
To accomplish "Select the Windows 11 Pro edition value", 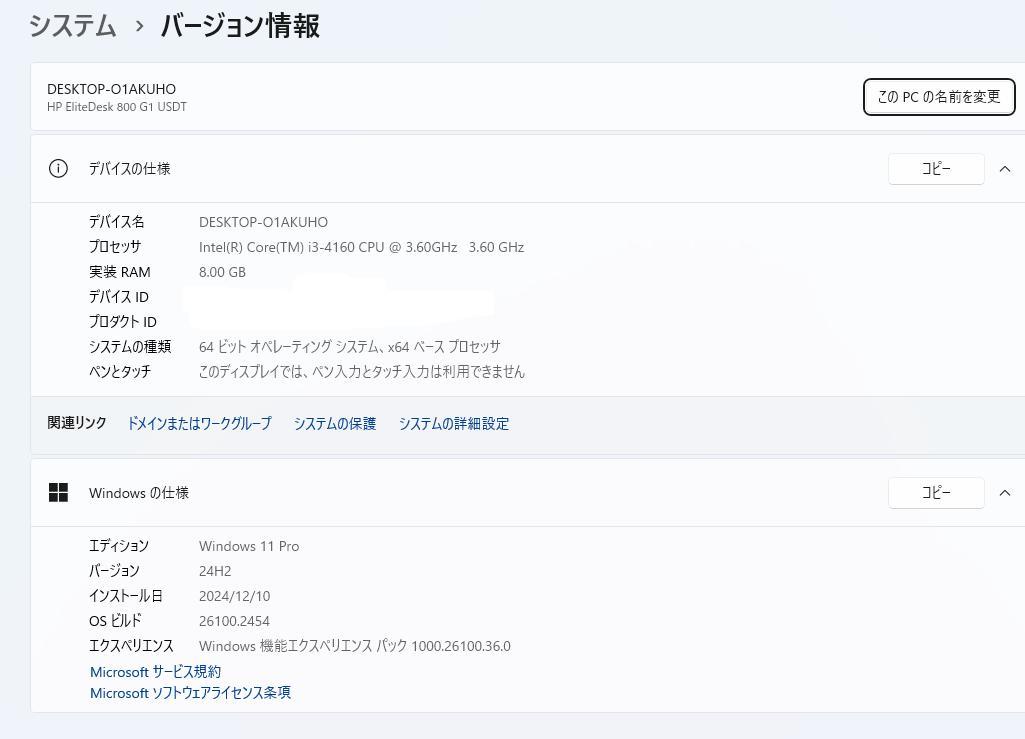I will pos(249,546).
